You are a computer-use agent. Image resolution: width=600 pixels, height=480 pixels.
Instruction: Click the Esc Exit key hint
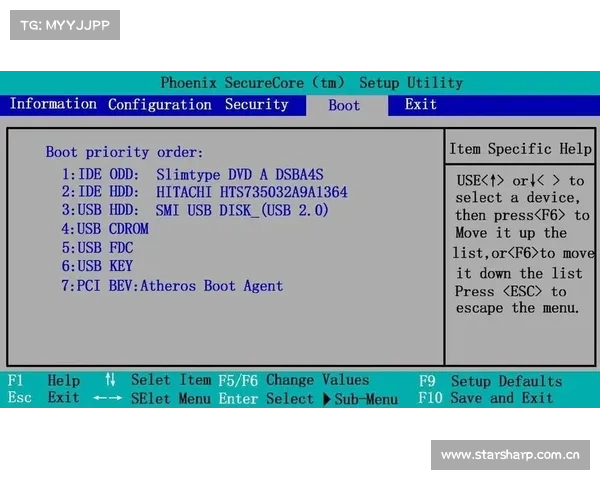43,397
